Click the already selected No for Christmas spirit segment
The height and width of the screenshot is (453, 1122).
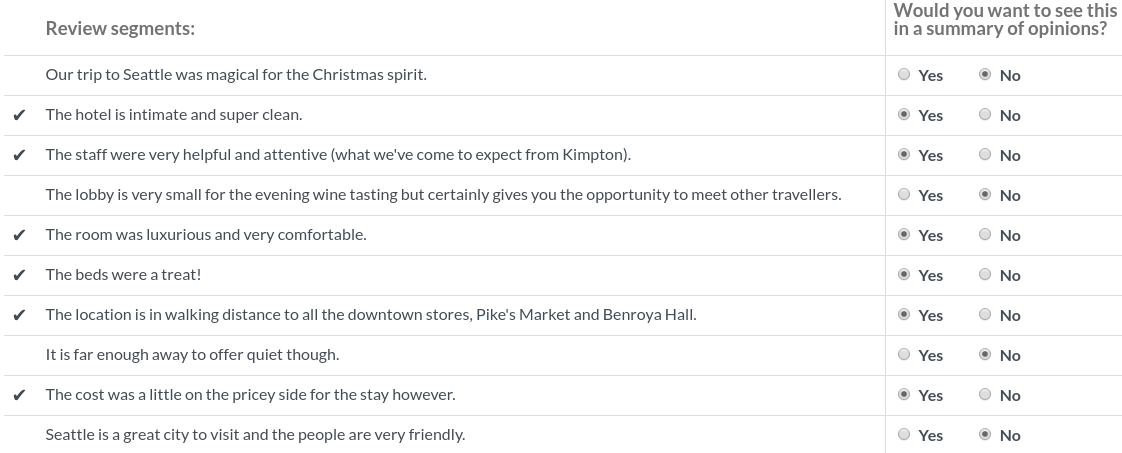985,74
